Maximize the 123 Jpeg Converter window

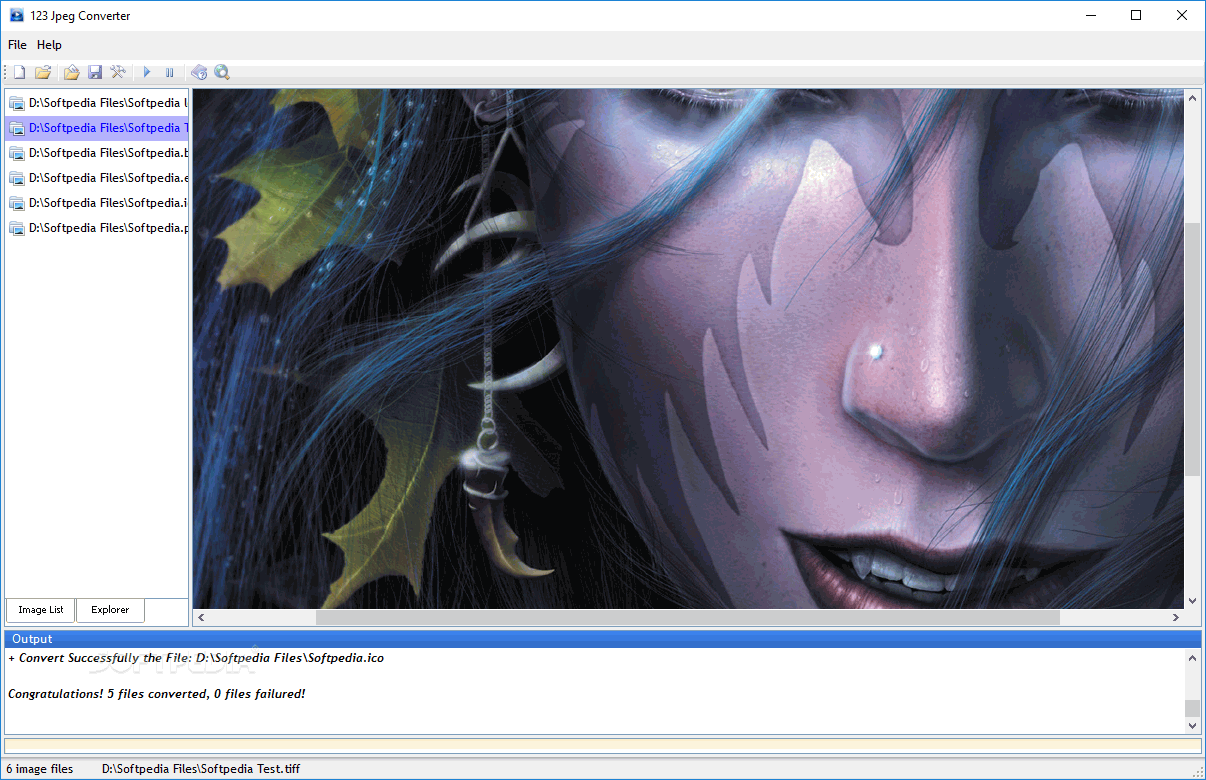[x=1136, y=15]
